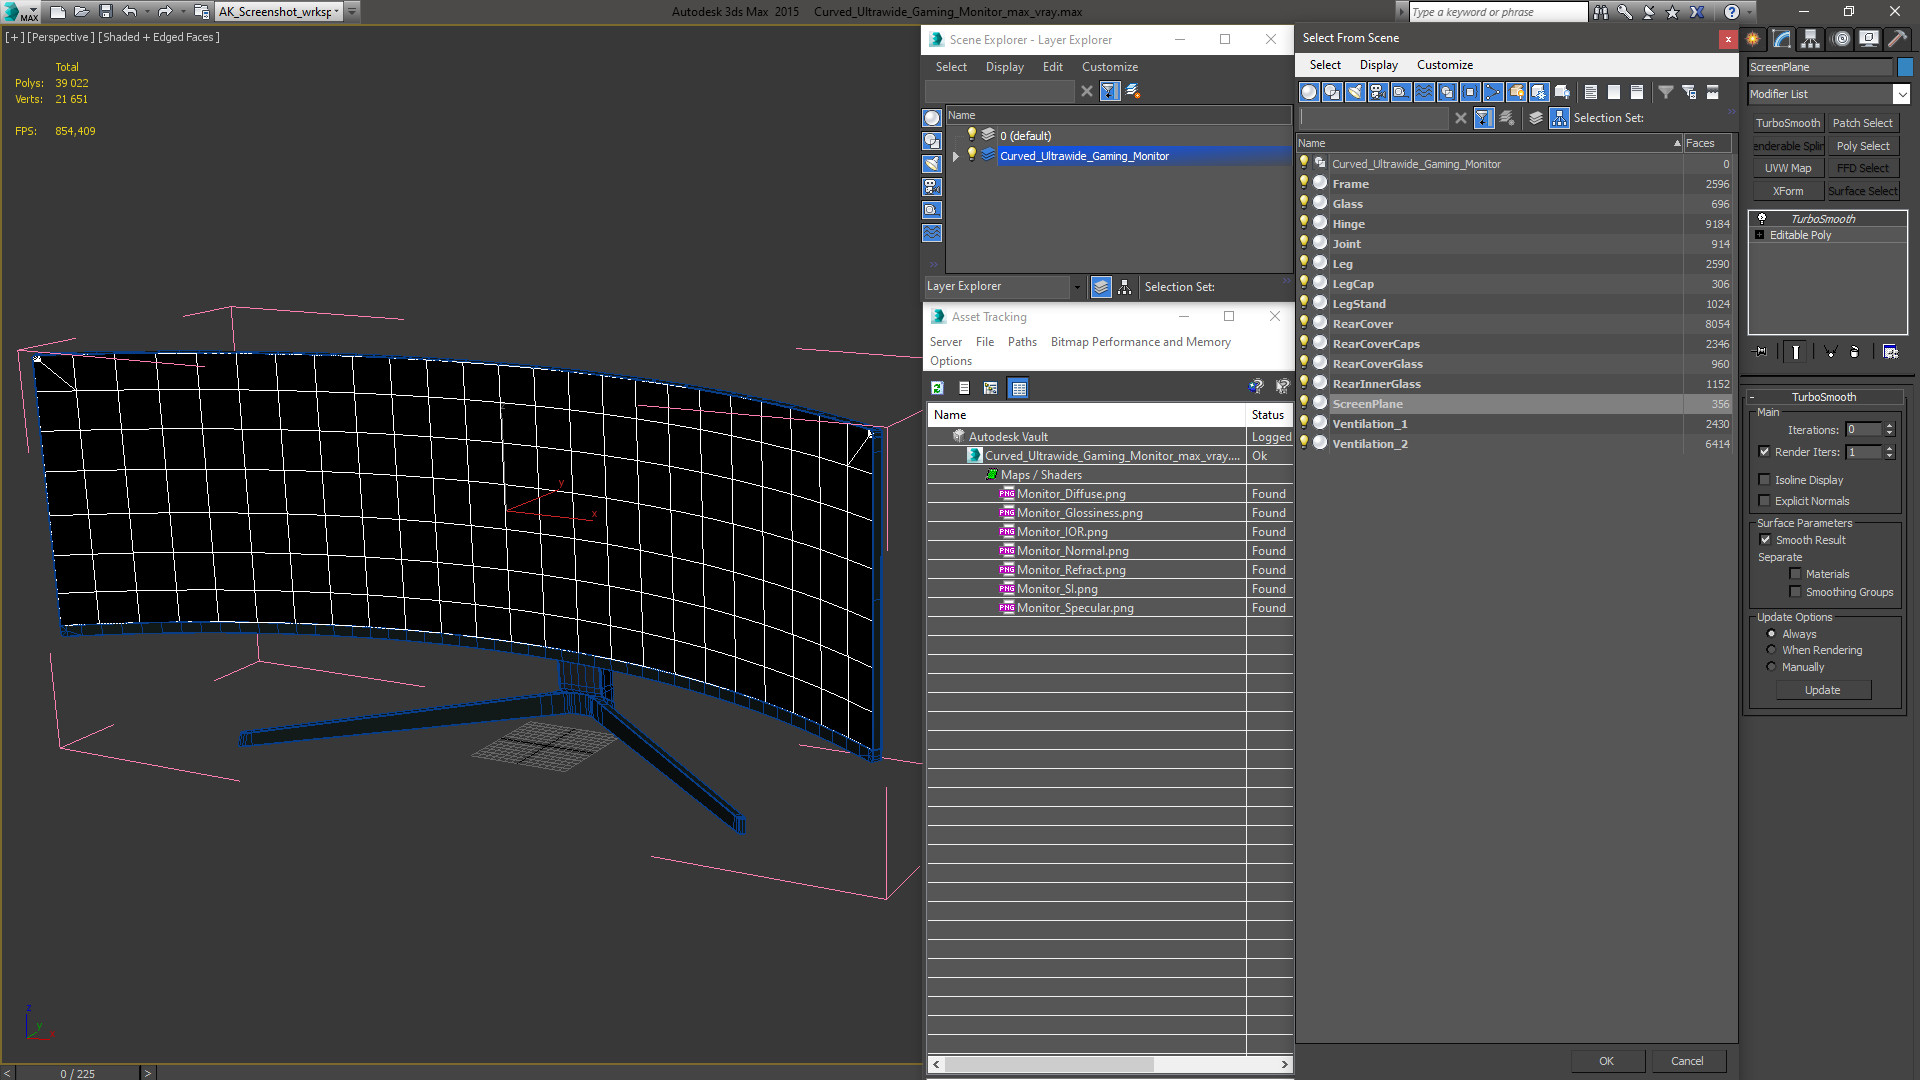Open Display menu in Select From Scene

click(1378, 65)
